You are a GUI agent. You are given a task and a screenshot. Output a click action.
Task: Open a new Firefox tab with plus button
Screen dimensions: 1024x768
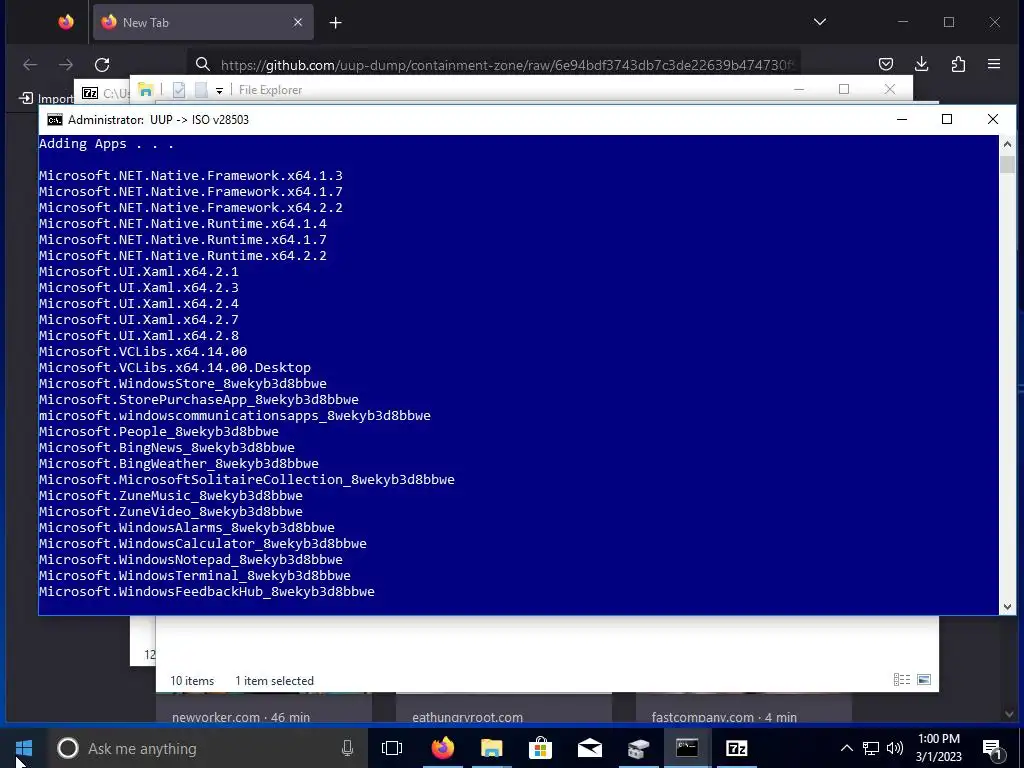336,23
